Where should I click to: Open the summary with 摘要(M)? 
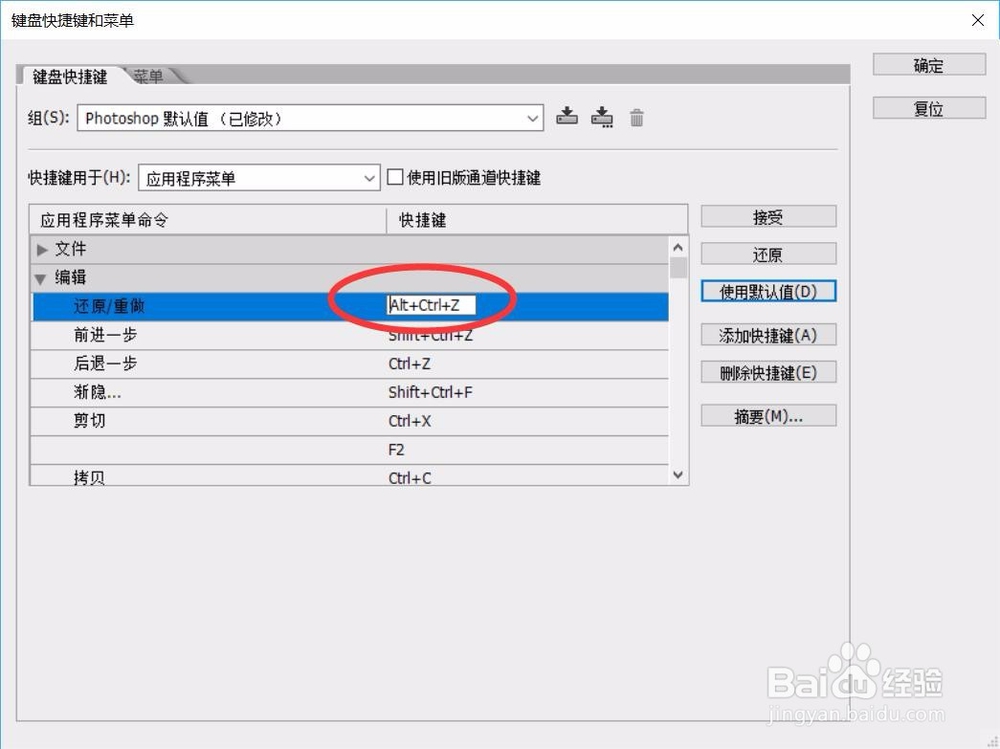768,415
